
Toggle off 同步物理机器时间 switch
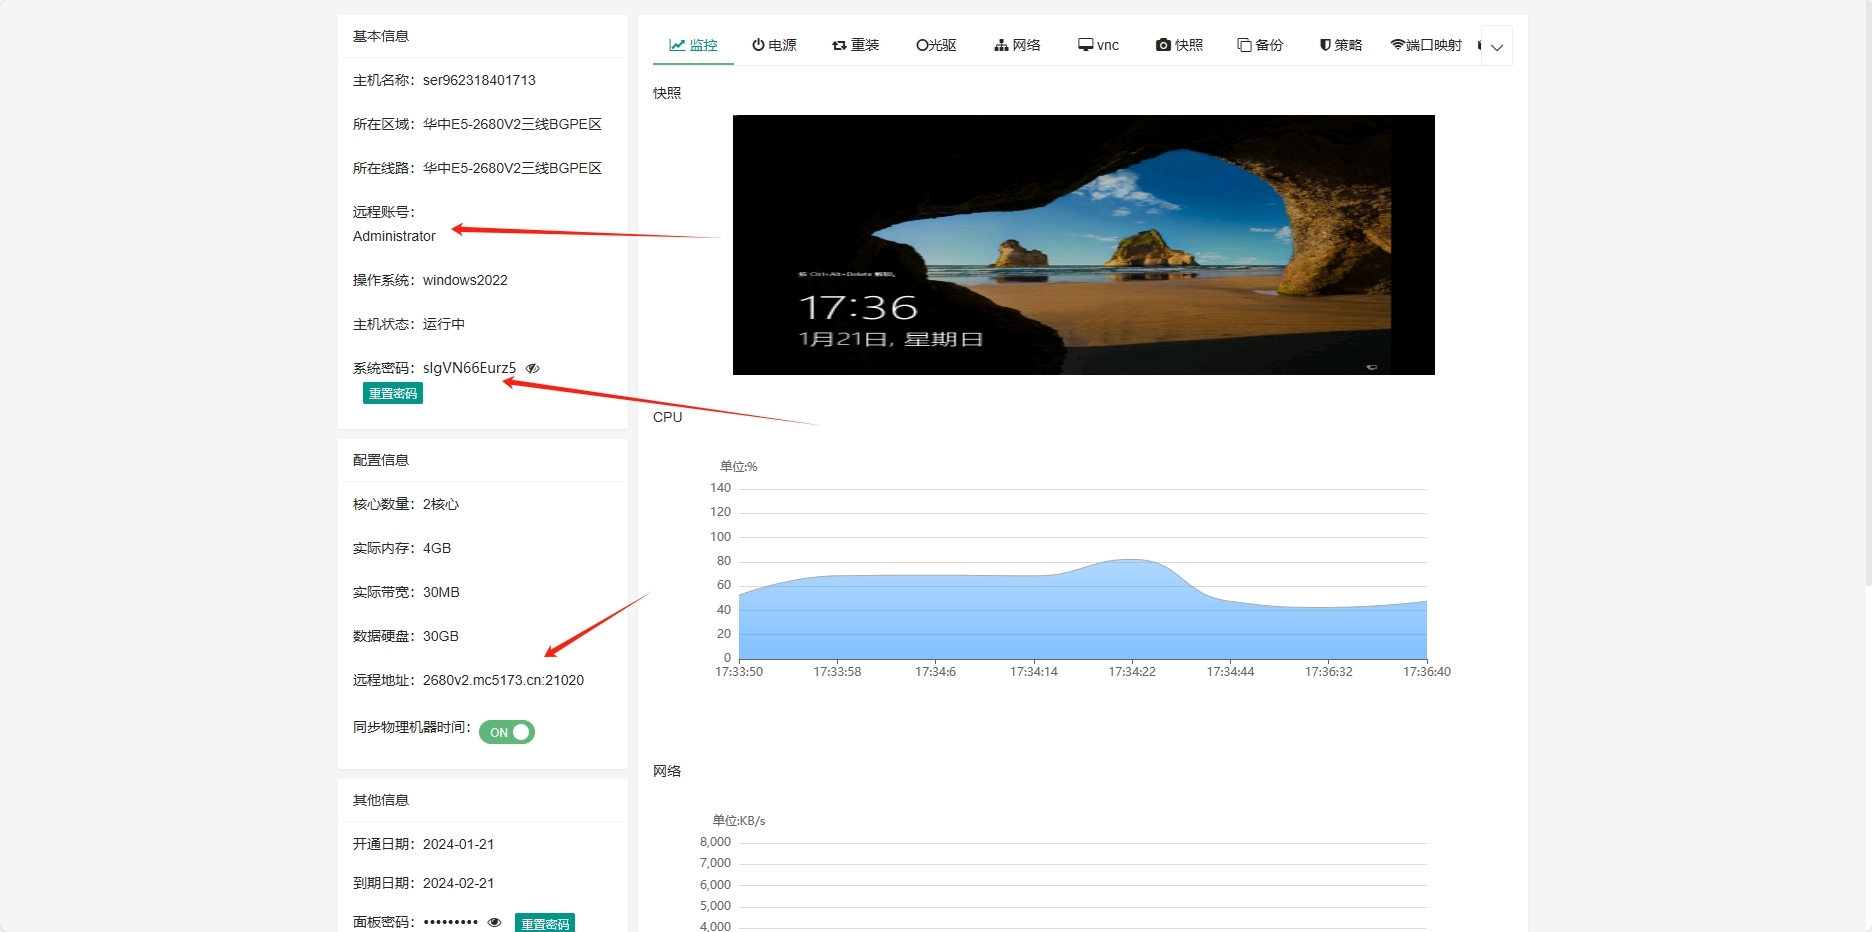pyautogui.click(x=507, y=732)
